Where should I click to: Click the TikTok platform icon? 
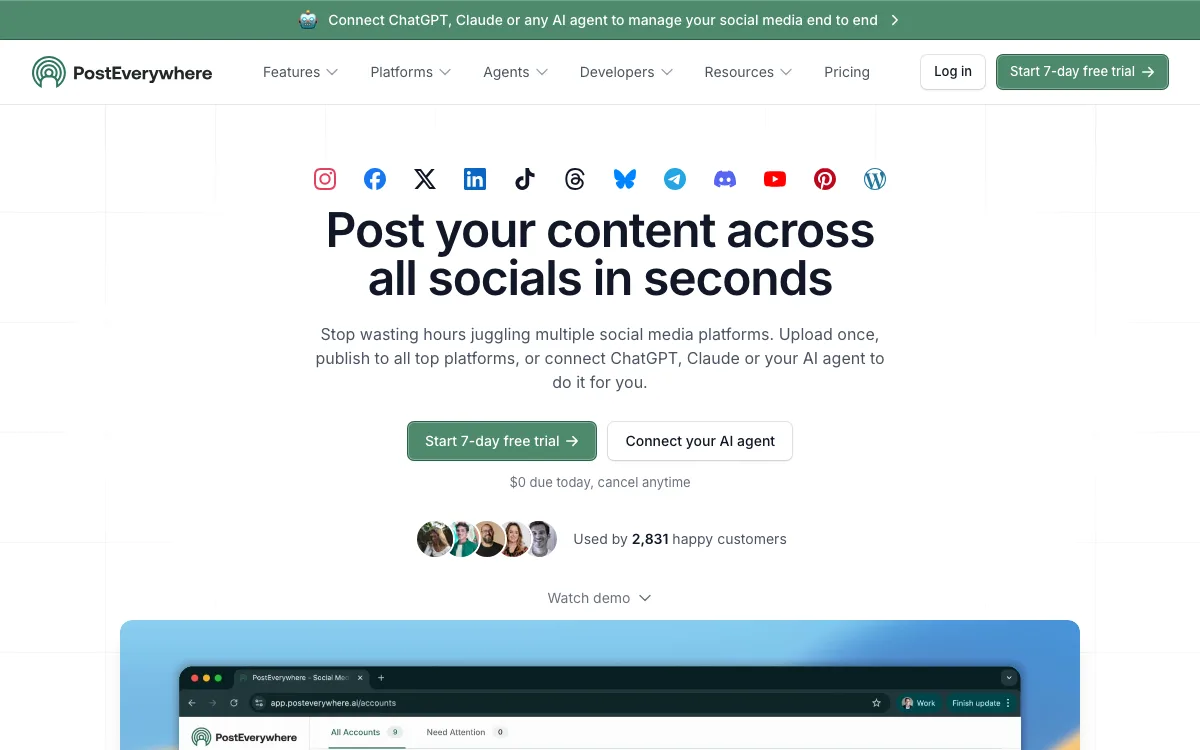pos(525,179)
